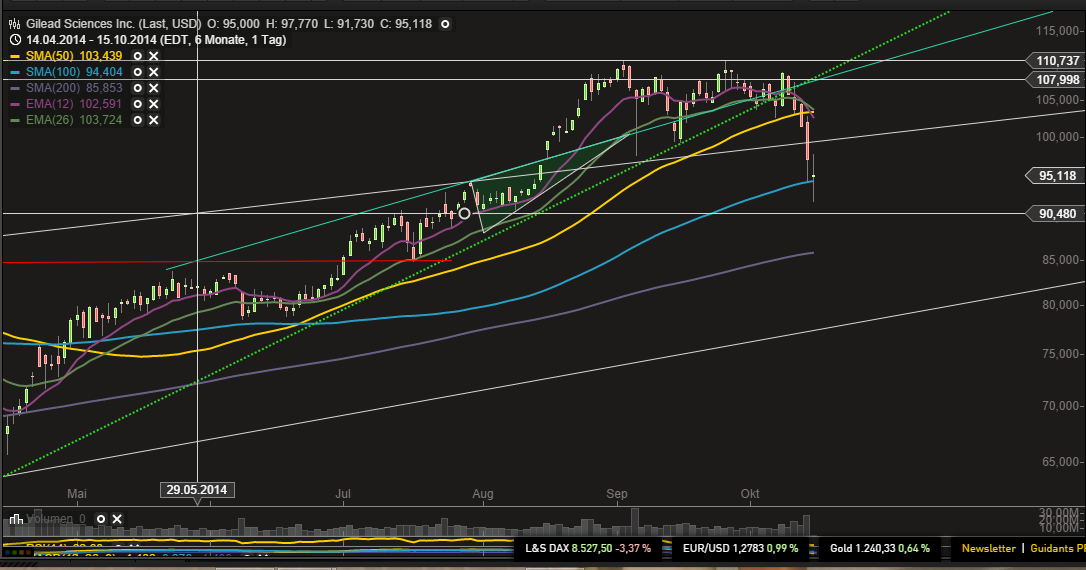Close the Volumen panel with X
Viewport: 1086px width, 570px height.
[x=117, y=519]
